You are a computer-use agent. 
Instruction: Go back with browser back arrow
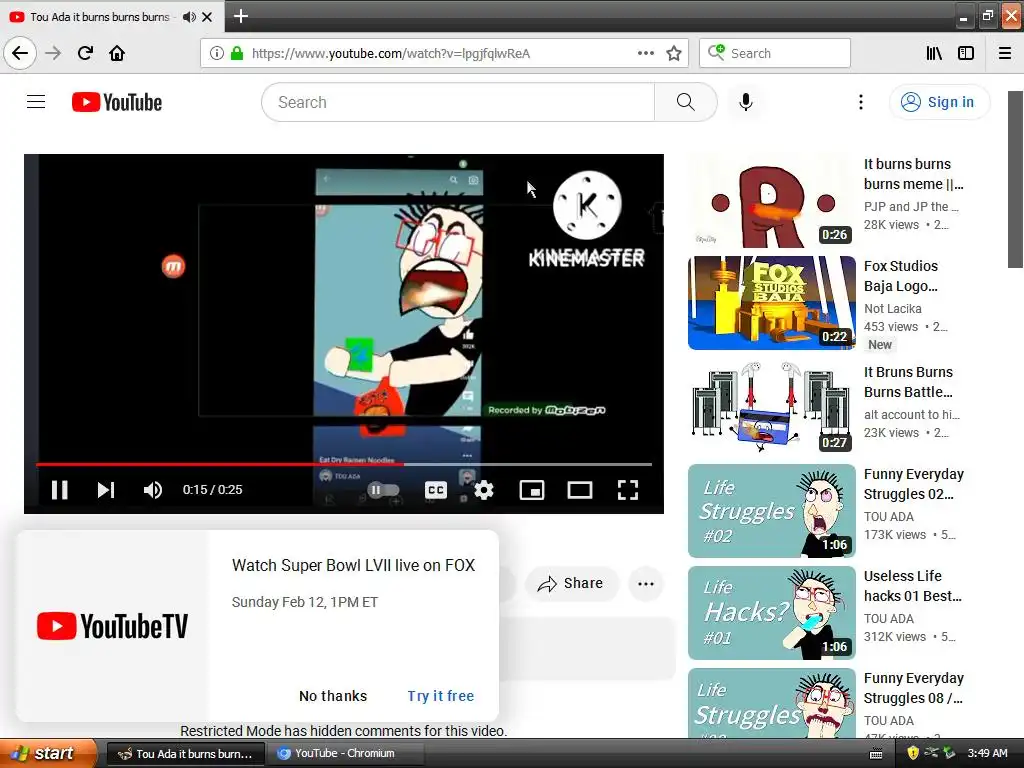point(20,53)
